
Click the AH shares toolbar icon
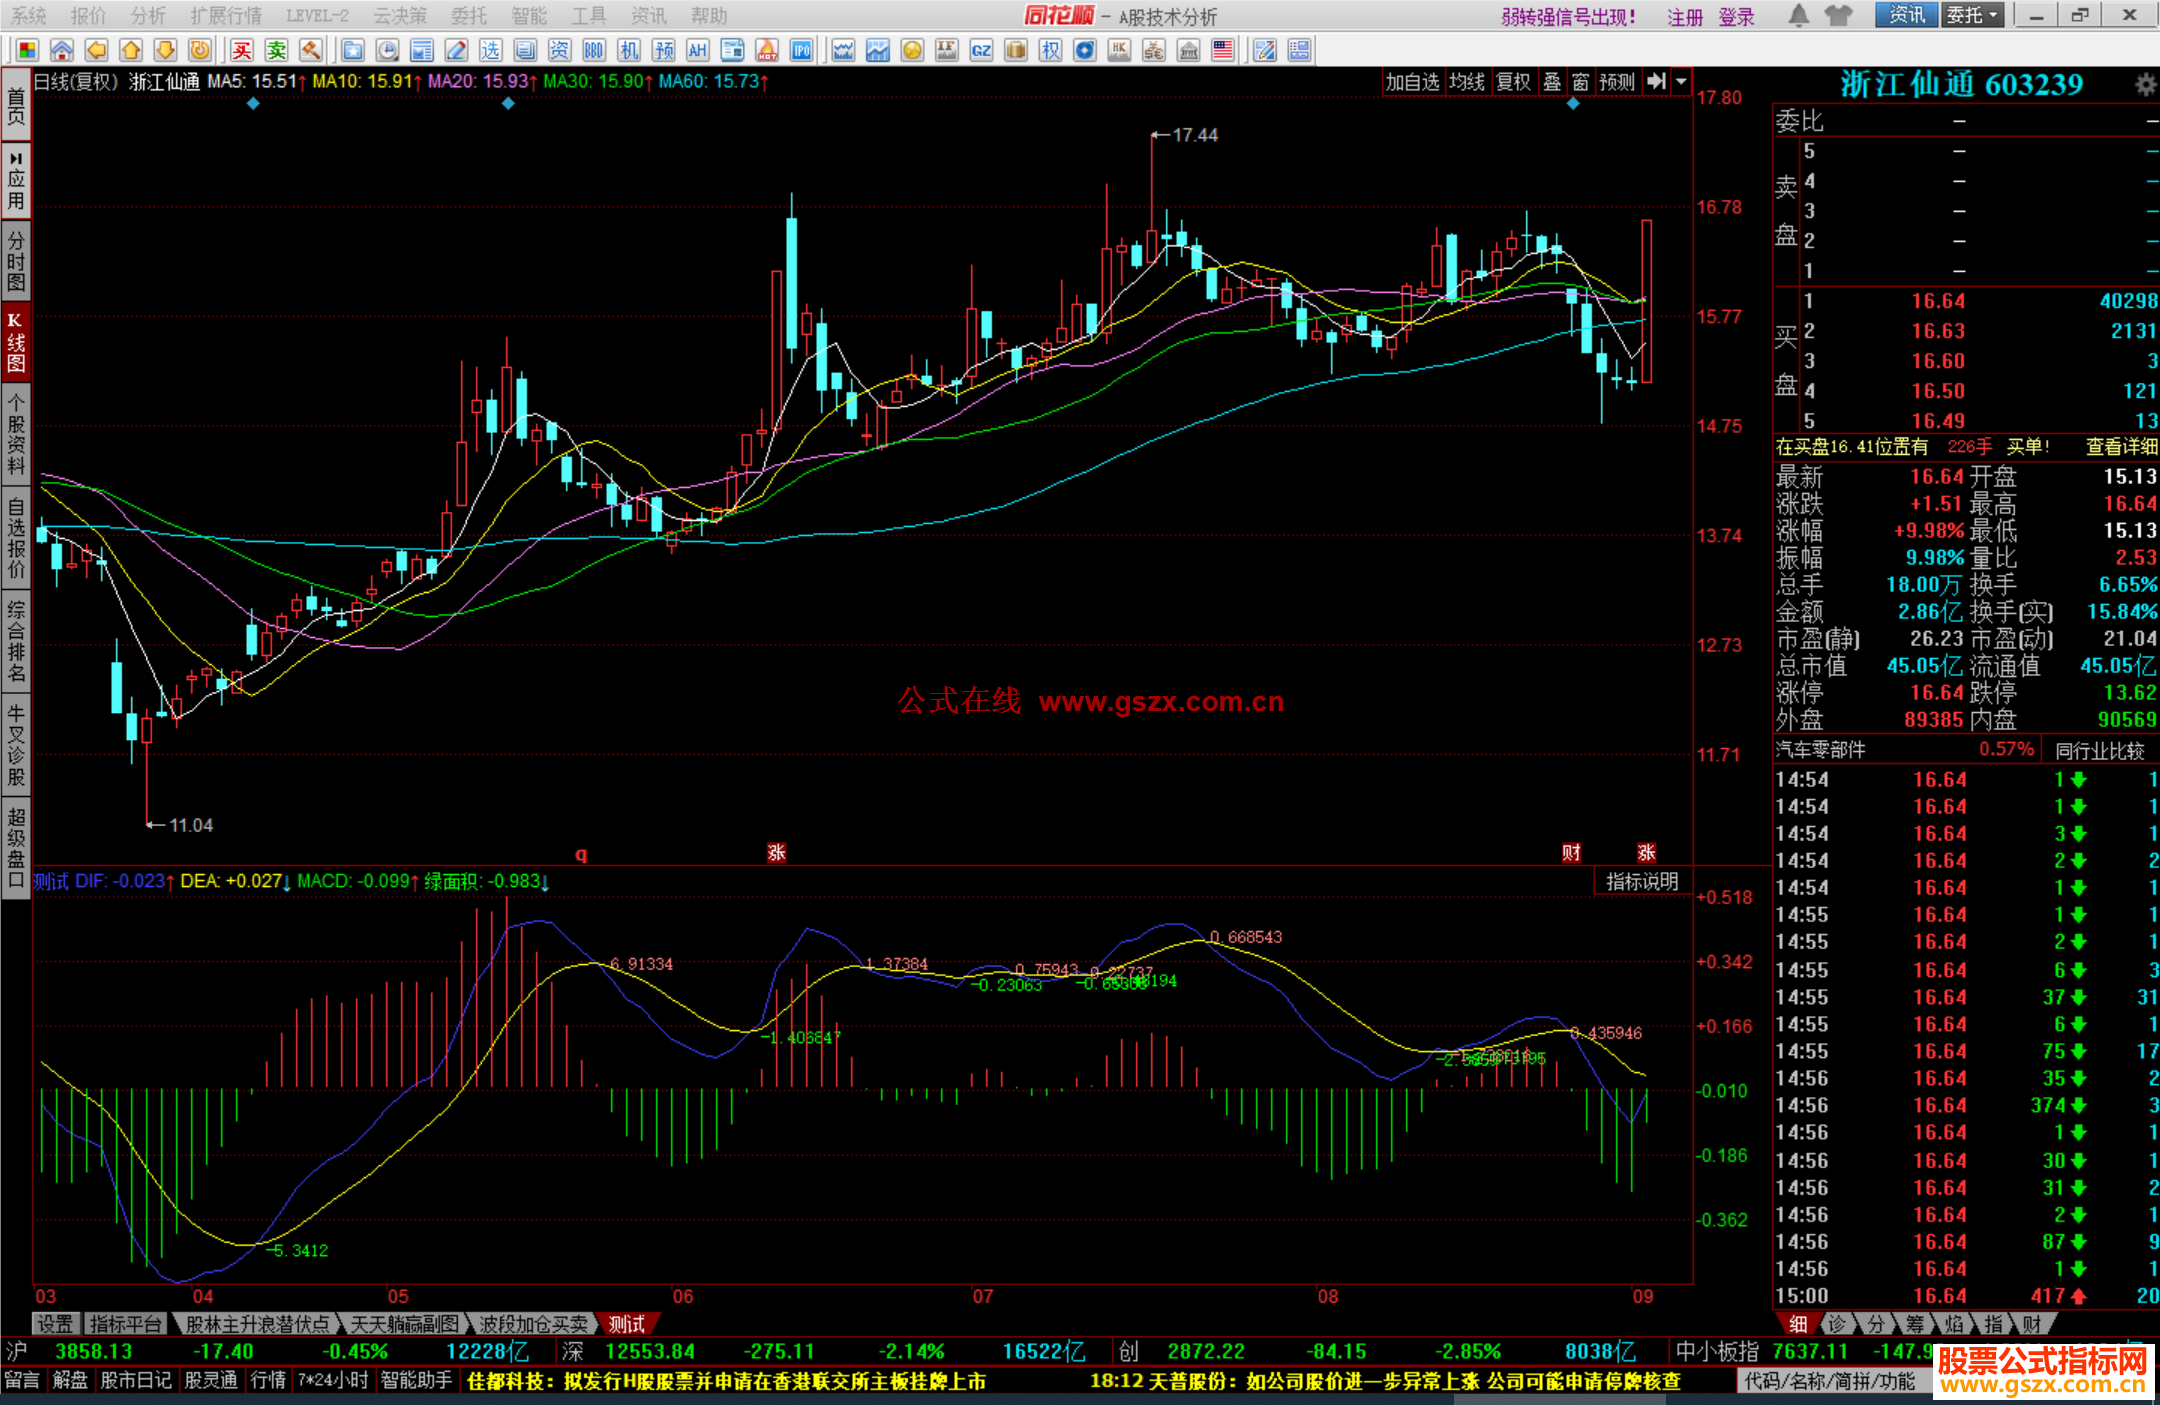coord(698,50)
